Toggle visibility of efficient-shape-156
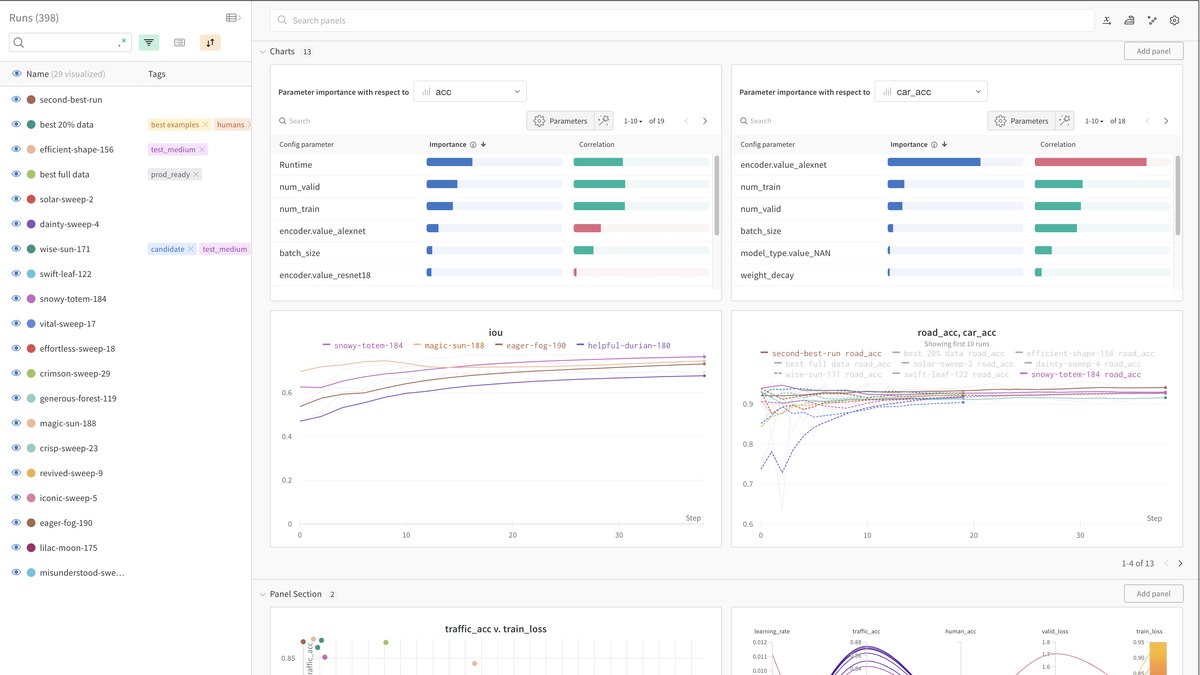1200x675 pixels. pyautogui.click(x=16, y=150)
